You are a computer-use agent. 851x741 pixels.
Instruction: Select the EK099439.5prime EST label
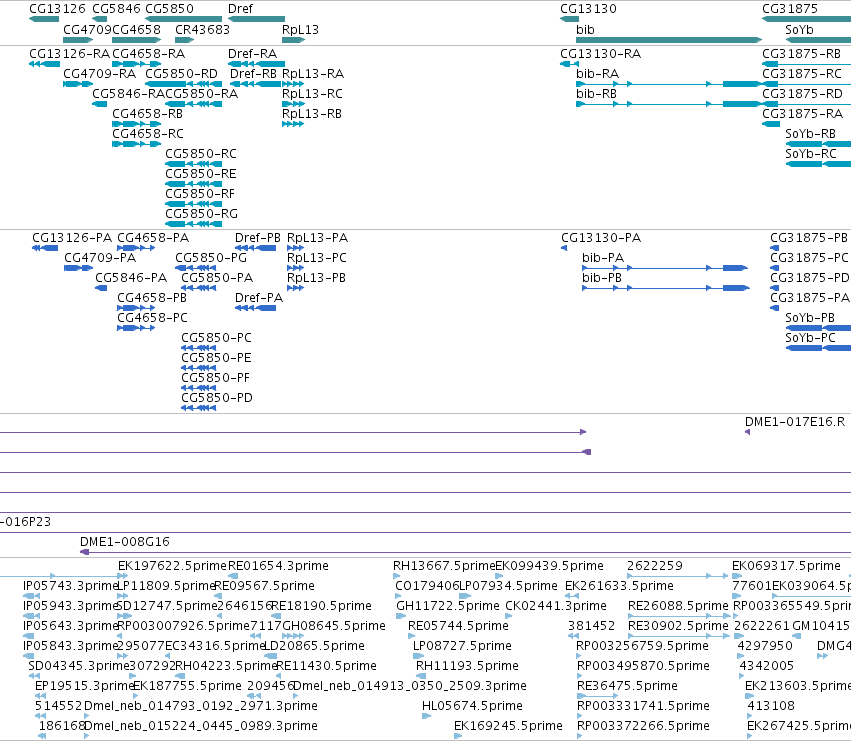tap(549, 566)
